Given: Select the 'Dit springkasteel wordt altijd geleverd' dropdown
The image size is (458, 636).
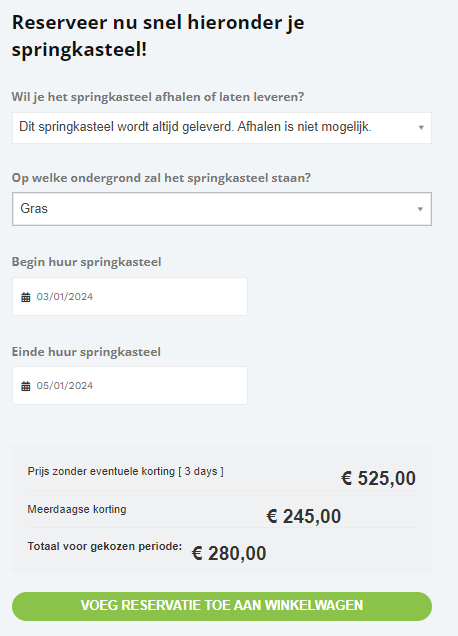Looking at the screenshot, I should coord(222,128).
